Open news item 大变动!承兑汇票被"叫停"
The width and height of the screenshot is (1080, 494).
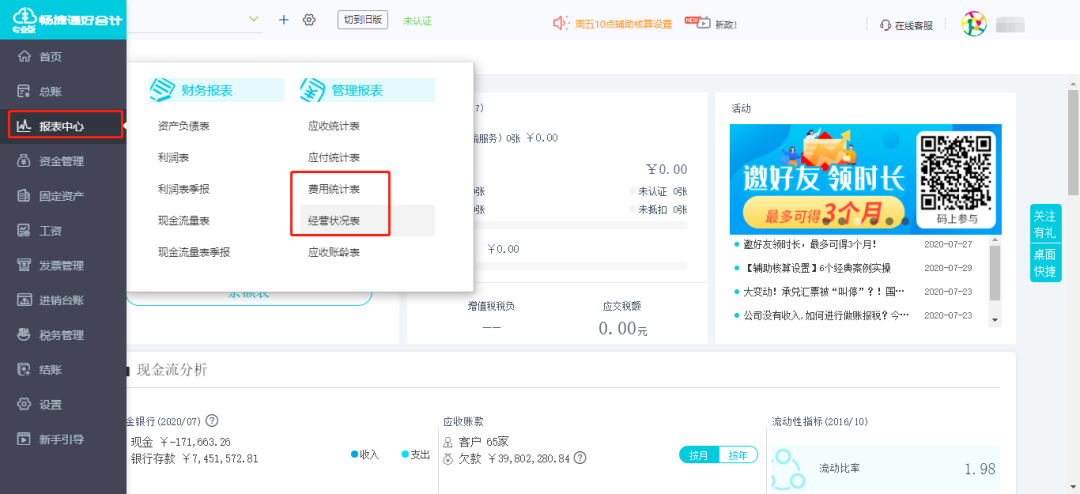824,291
